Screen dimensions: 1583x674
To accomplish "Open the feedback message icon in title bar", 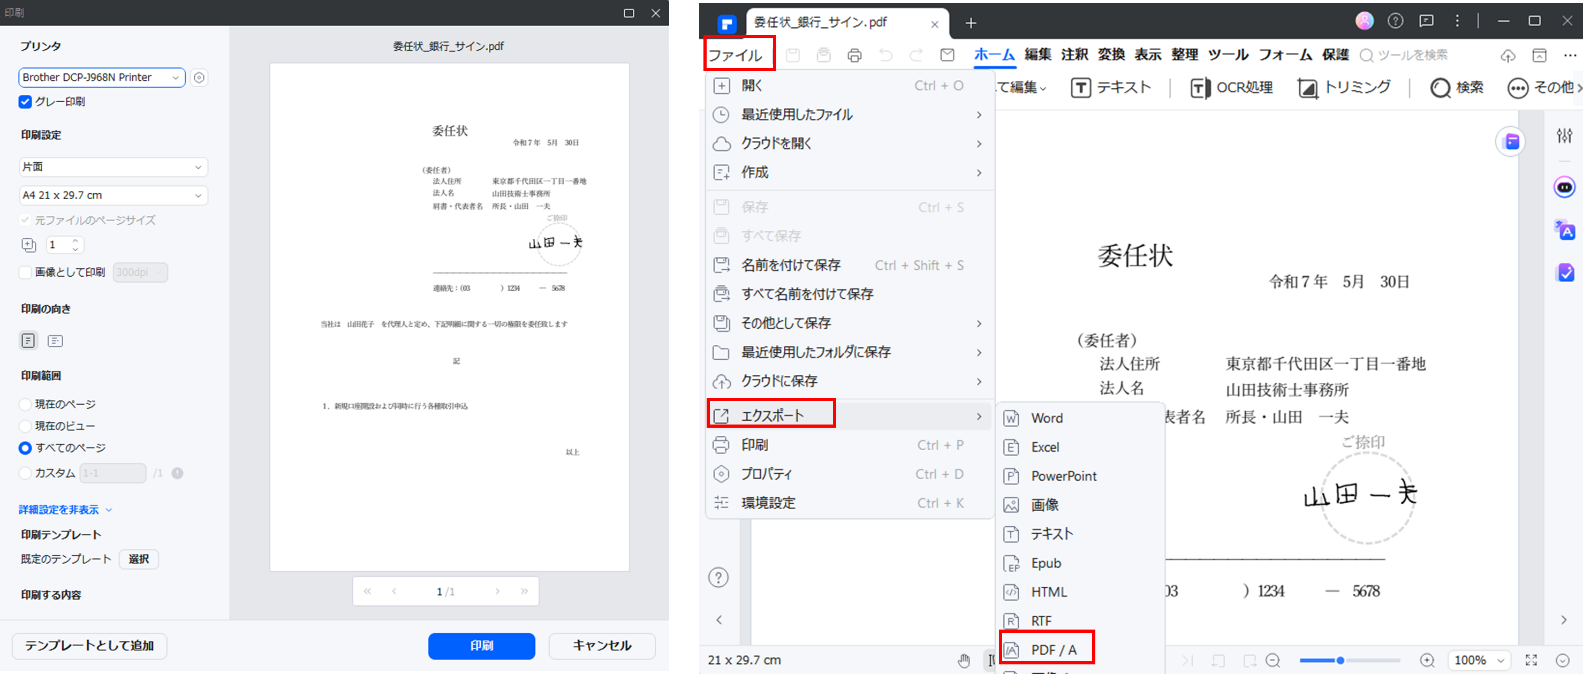I will [x=1427, y=21].
